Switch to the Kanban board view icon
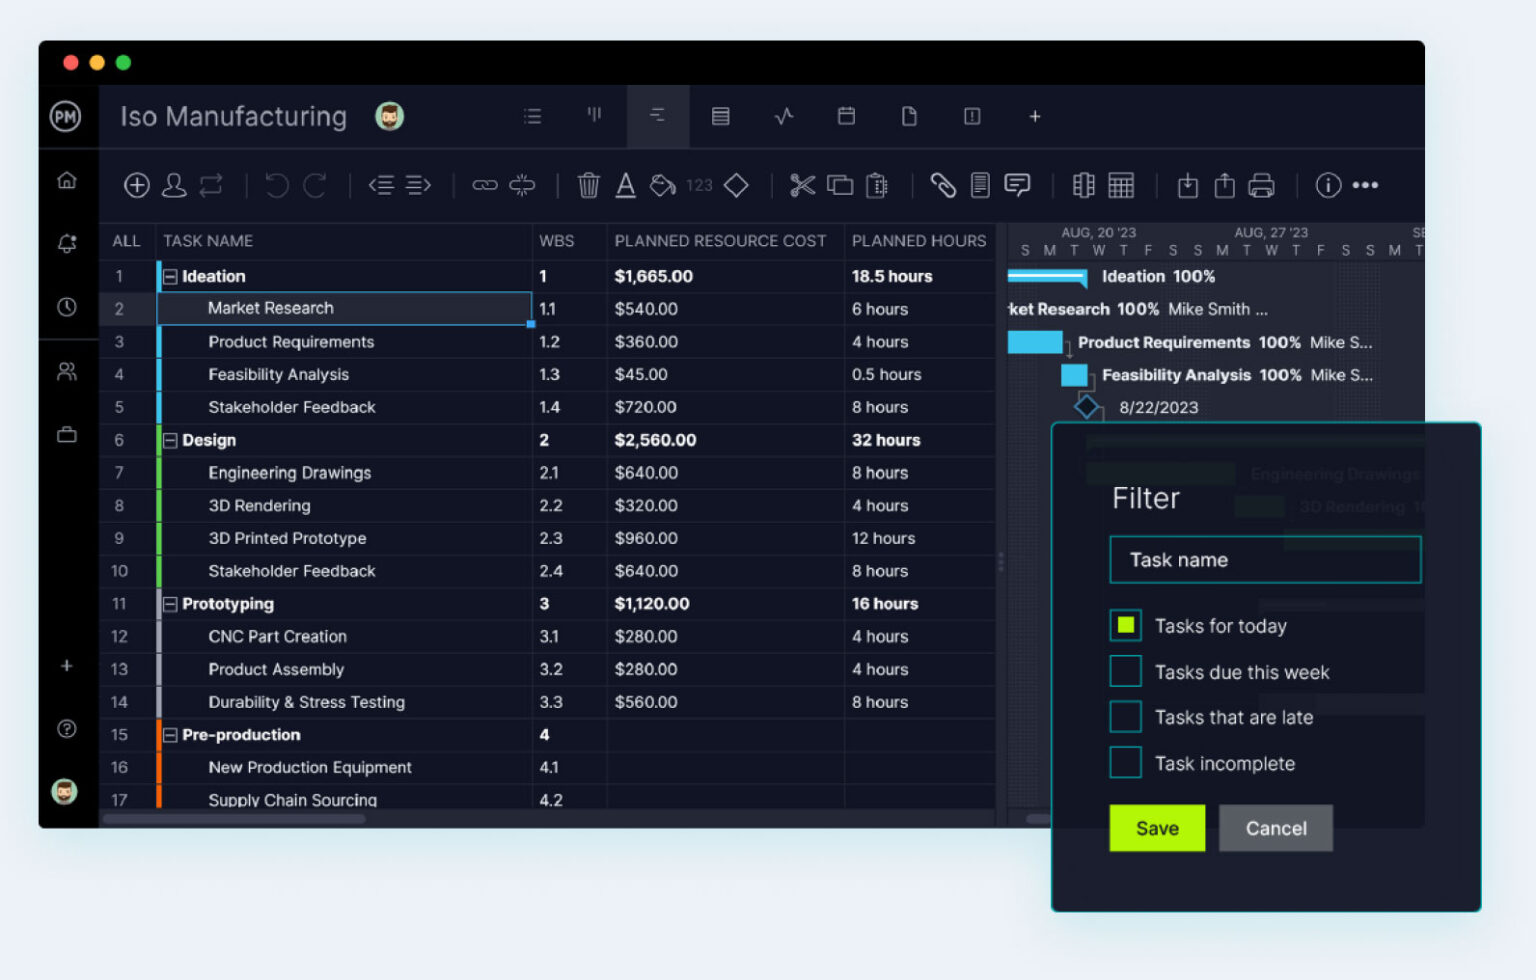Image resolution: width=1536 pixels, height=980 pixels. 595,116
